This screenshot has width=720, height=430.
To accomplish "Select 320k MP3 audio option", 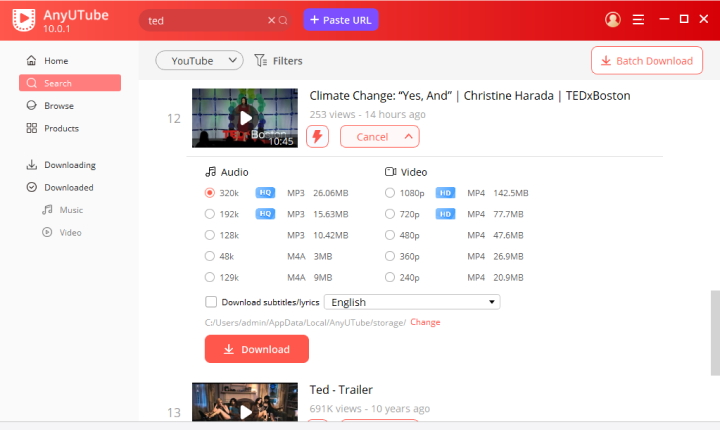I will pos(210,193).
